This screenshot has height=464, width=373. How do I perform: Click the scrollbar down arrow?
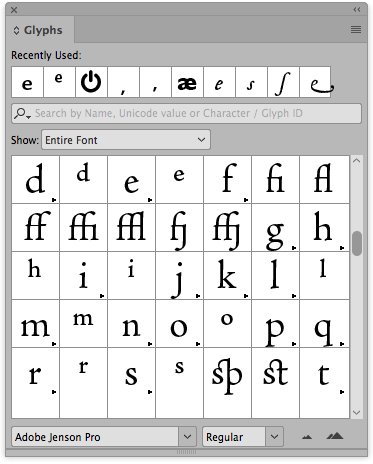click(x=357, y=413)
